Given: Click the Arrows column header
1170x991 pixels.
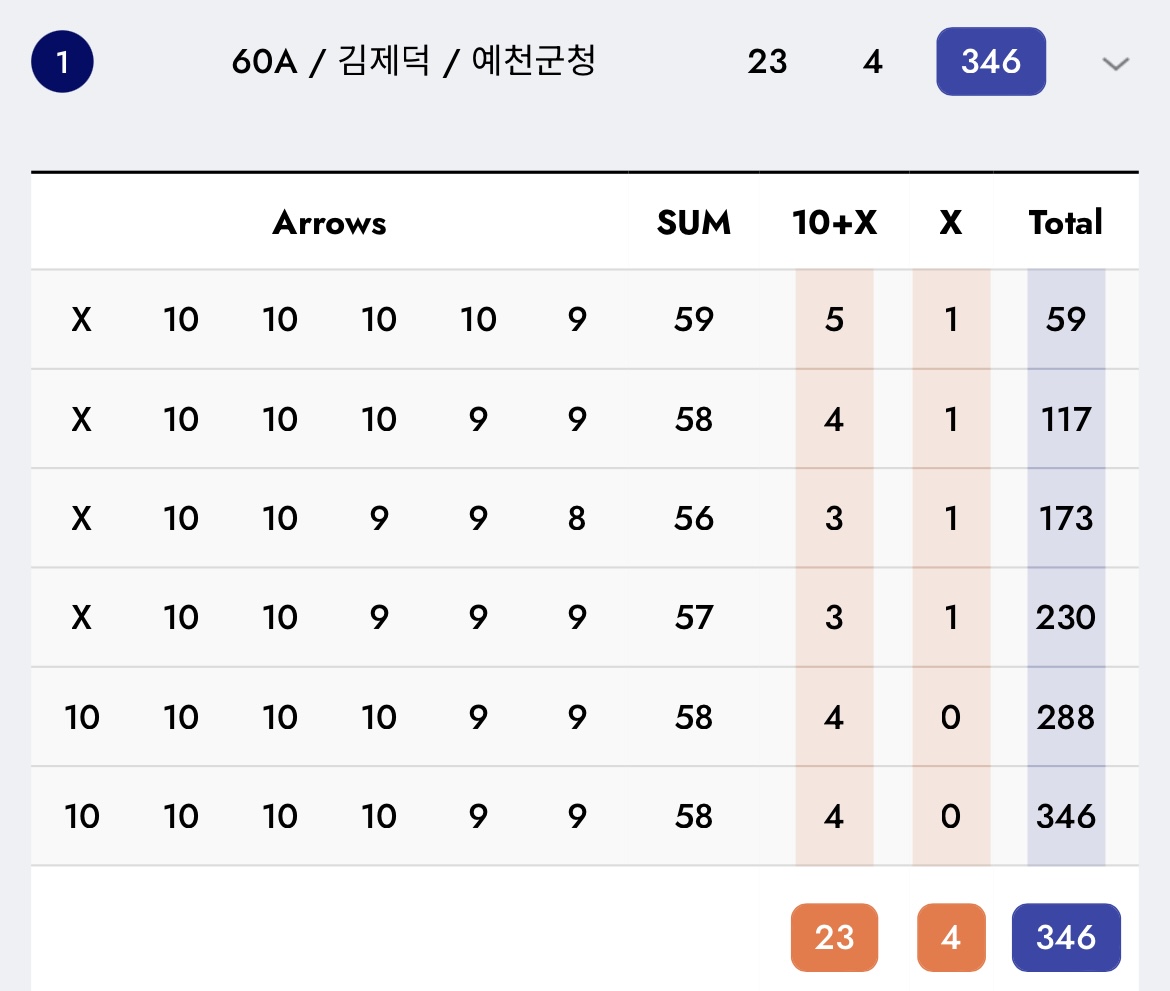Looking at the screenshot, I should click(x=329, y=222).
